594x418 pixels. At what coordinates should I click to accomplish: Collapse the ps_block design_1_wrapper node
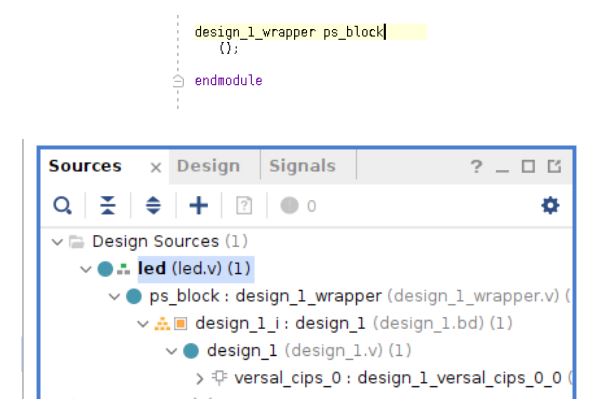pos(114,296)
